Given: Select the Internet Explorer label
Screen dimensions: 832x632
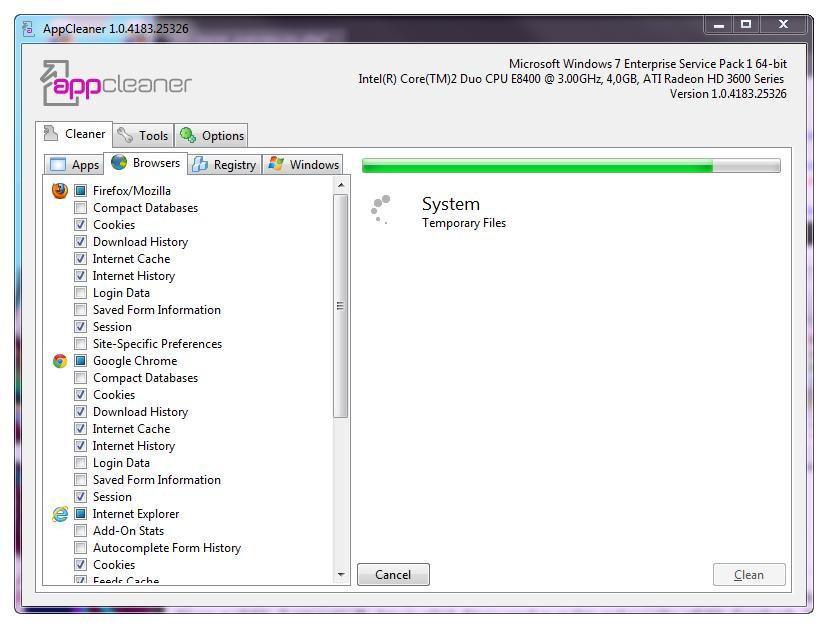Looking at the screenshot, I should [x=136, y=514].
